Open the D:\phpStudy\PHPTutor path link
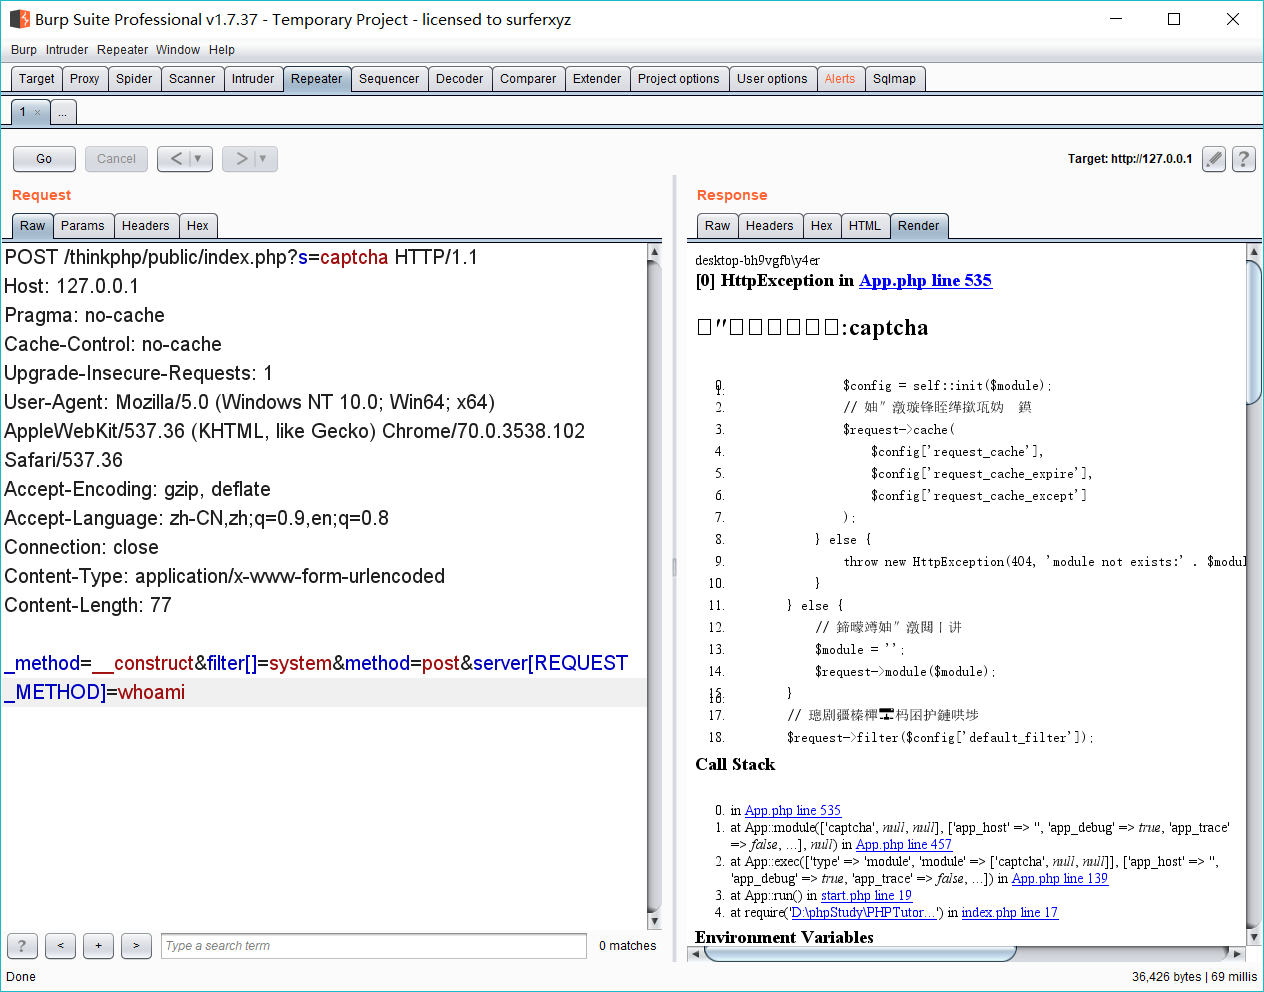Viewport: 1264px width, 992px height. click(863, 913)
